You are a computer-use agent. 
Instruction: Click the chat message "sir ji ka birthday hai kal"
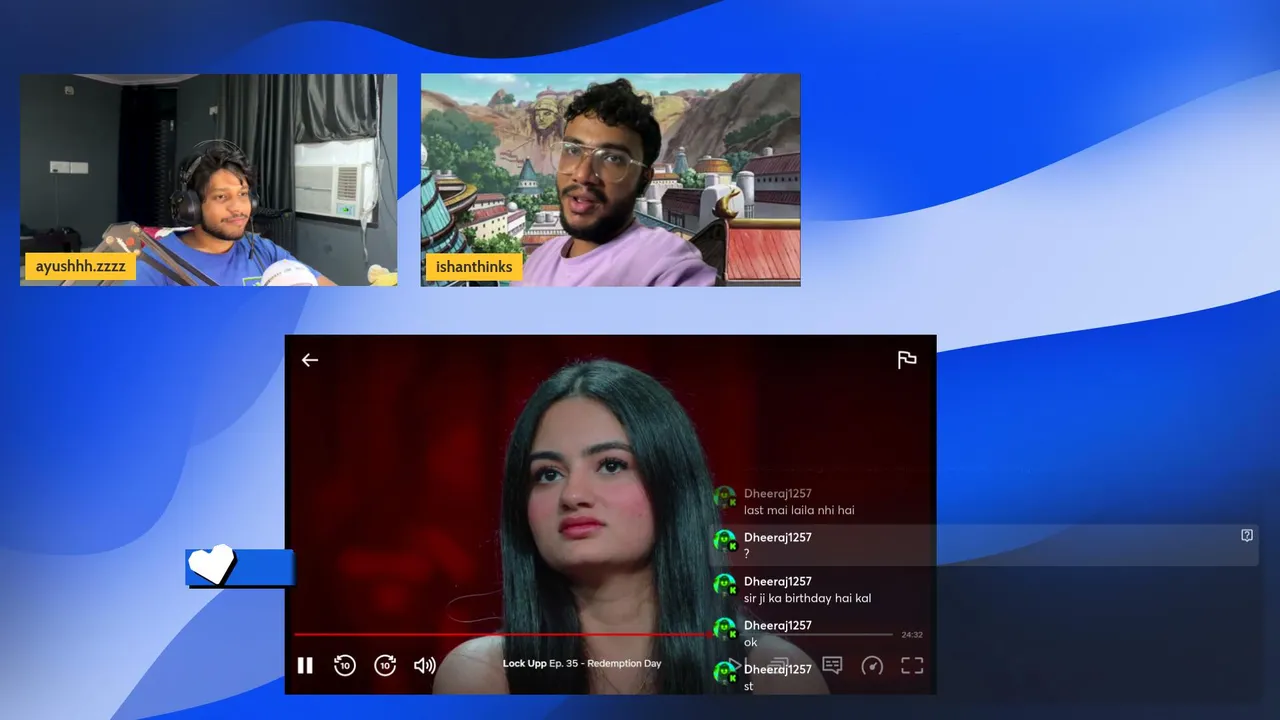tap(807, 598)
